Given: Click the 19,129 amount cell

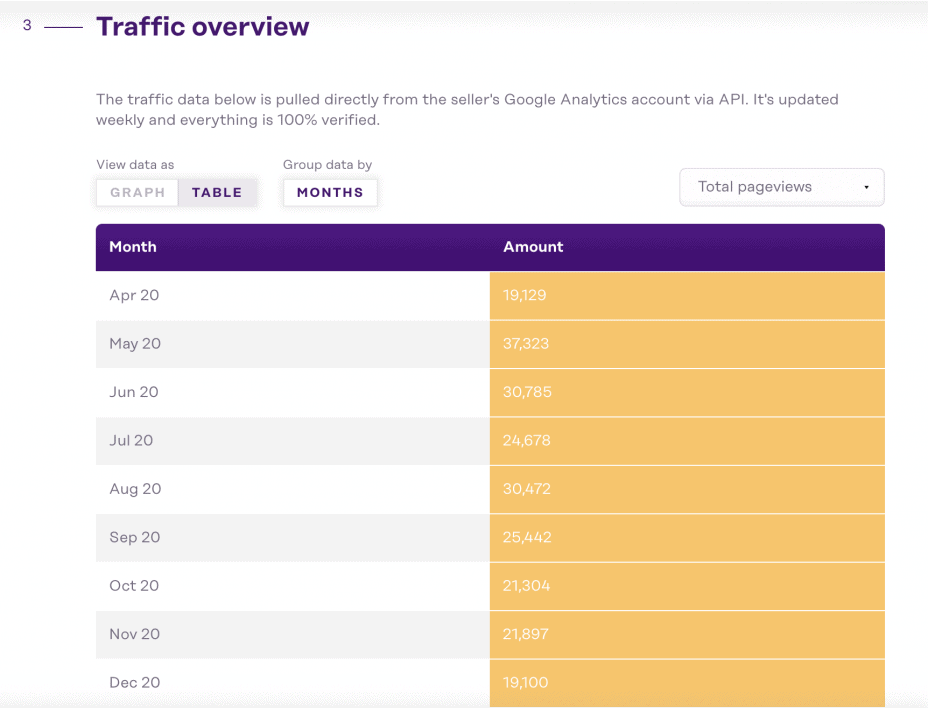Looking at the screenshot, I should click(526, 295).
